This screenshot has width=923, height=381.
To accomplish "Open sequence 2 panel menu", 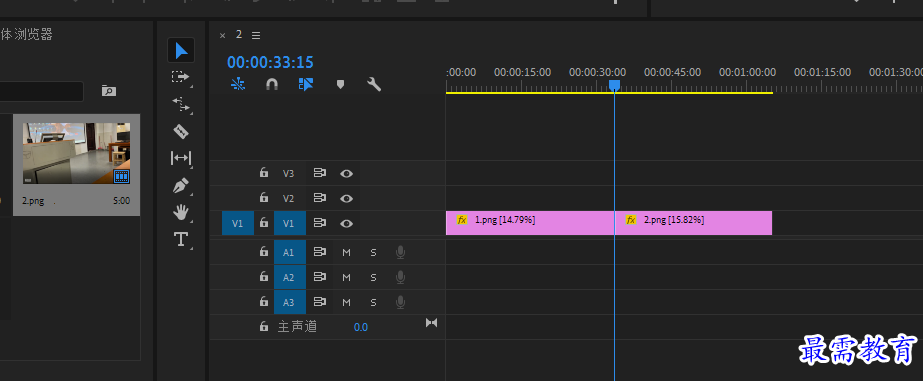I will pos(256,35).
